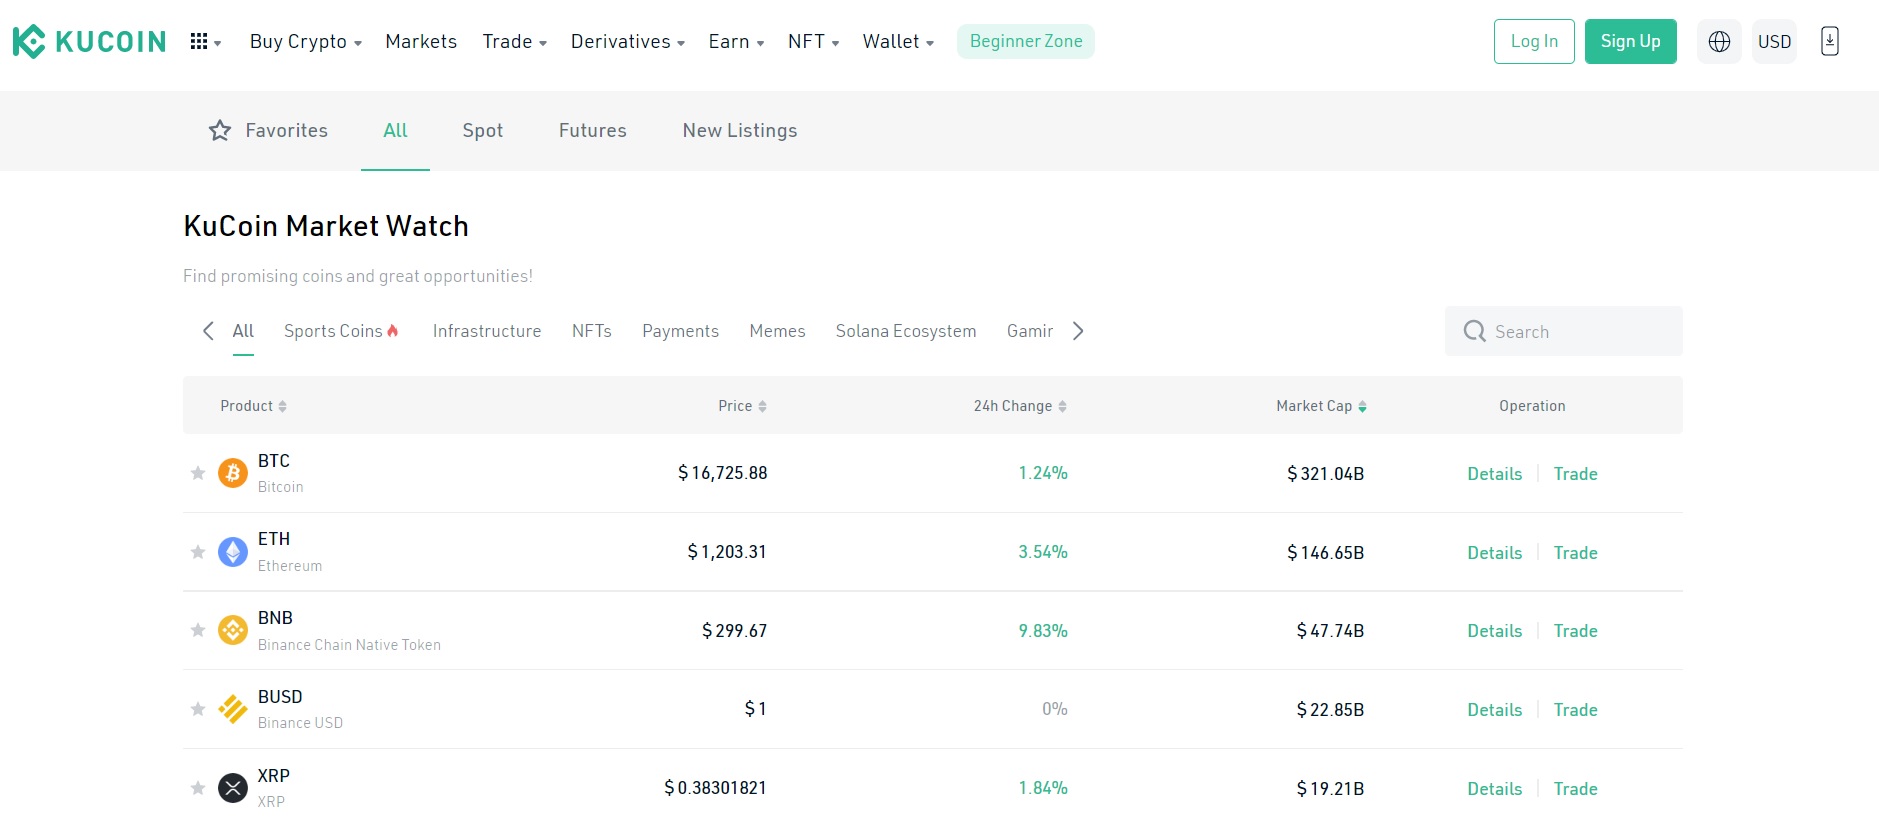The height and width of the screenshot is (824, 1879).
Task: Favorite BTC with its star
Action: click(x=198, y=473)
